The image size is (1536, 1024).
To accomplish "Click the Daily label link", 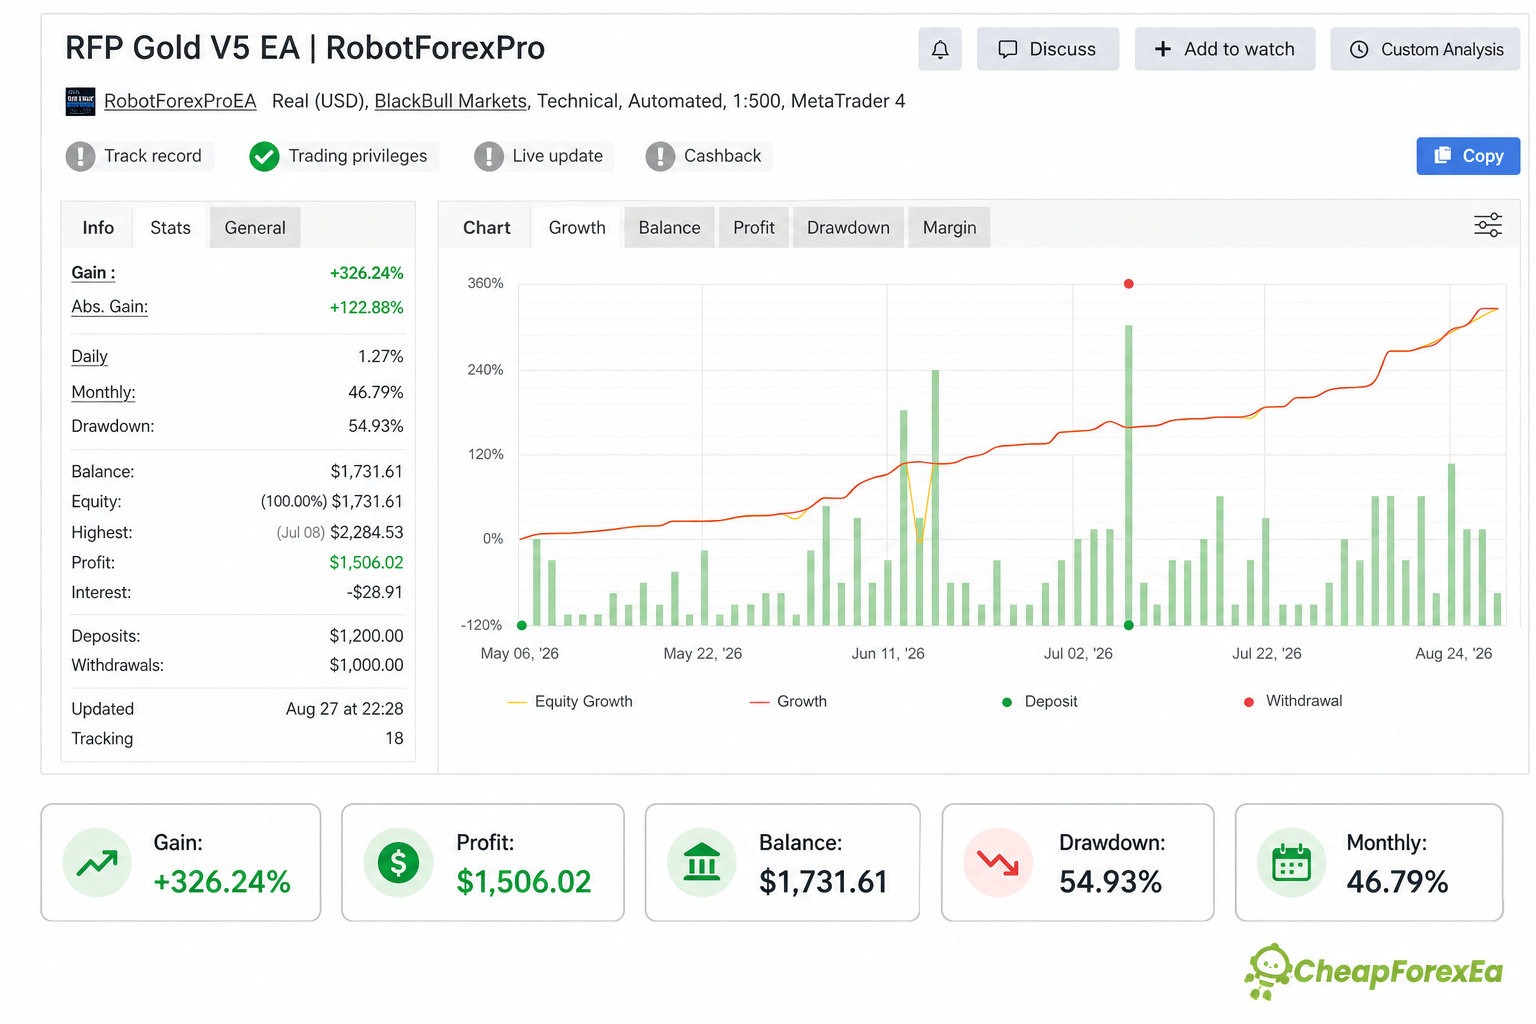I will [89, 356].
